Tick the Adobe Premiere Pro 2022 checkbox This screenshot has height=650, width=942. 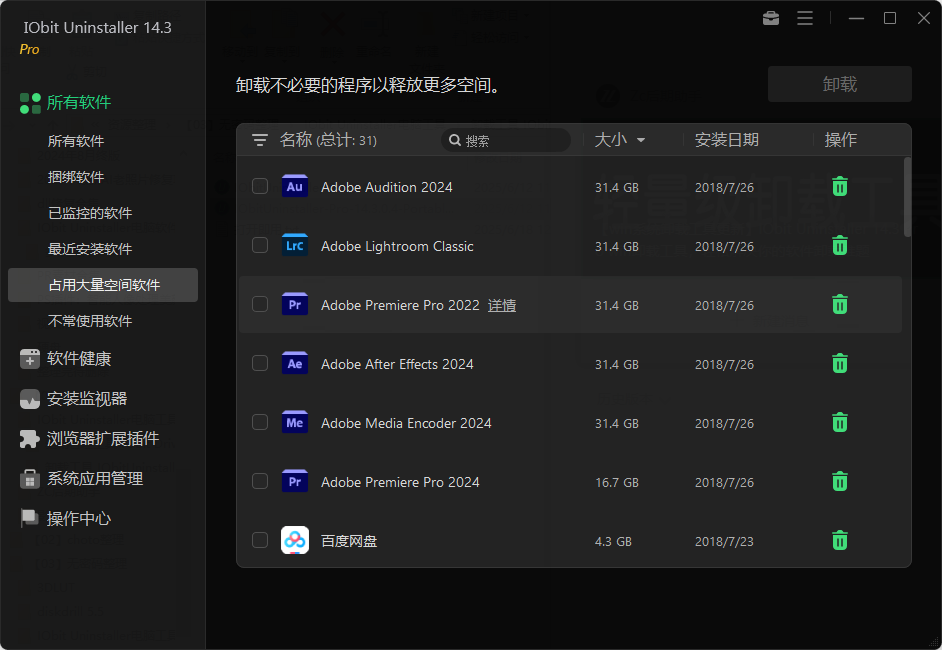[260, 304]
